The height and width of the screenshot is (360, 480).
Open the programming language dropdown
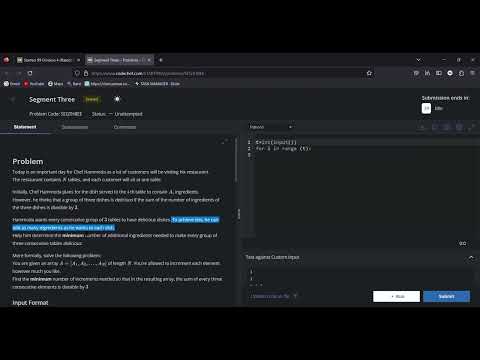(x=271, y=127)
